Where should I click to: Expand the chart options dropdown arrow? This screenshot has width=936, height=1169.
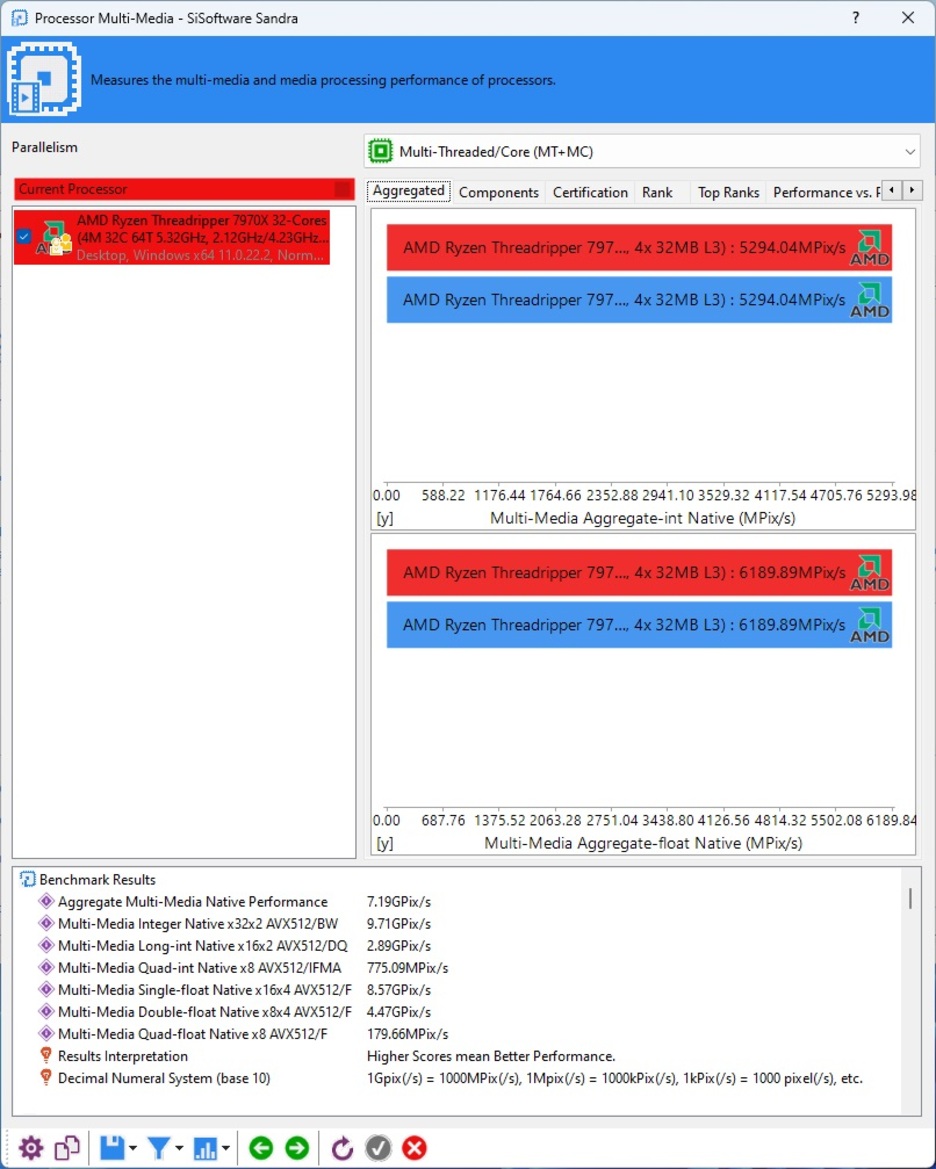(225, 1148)
